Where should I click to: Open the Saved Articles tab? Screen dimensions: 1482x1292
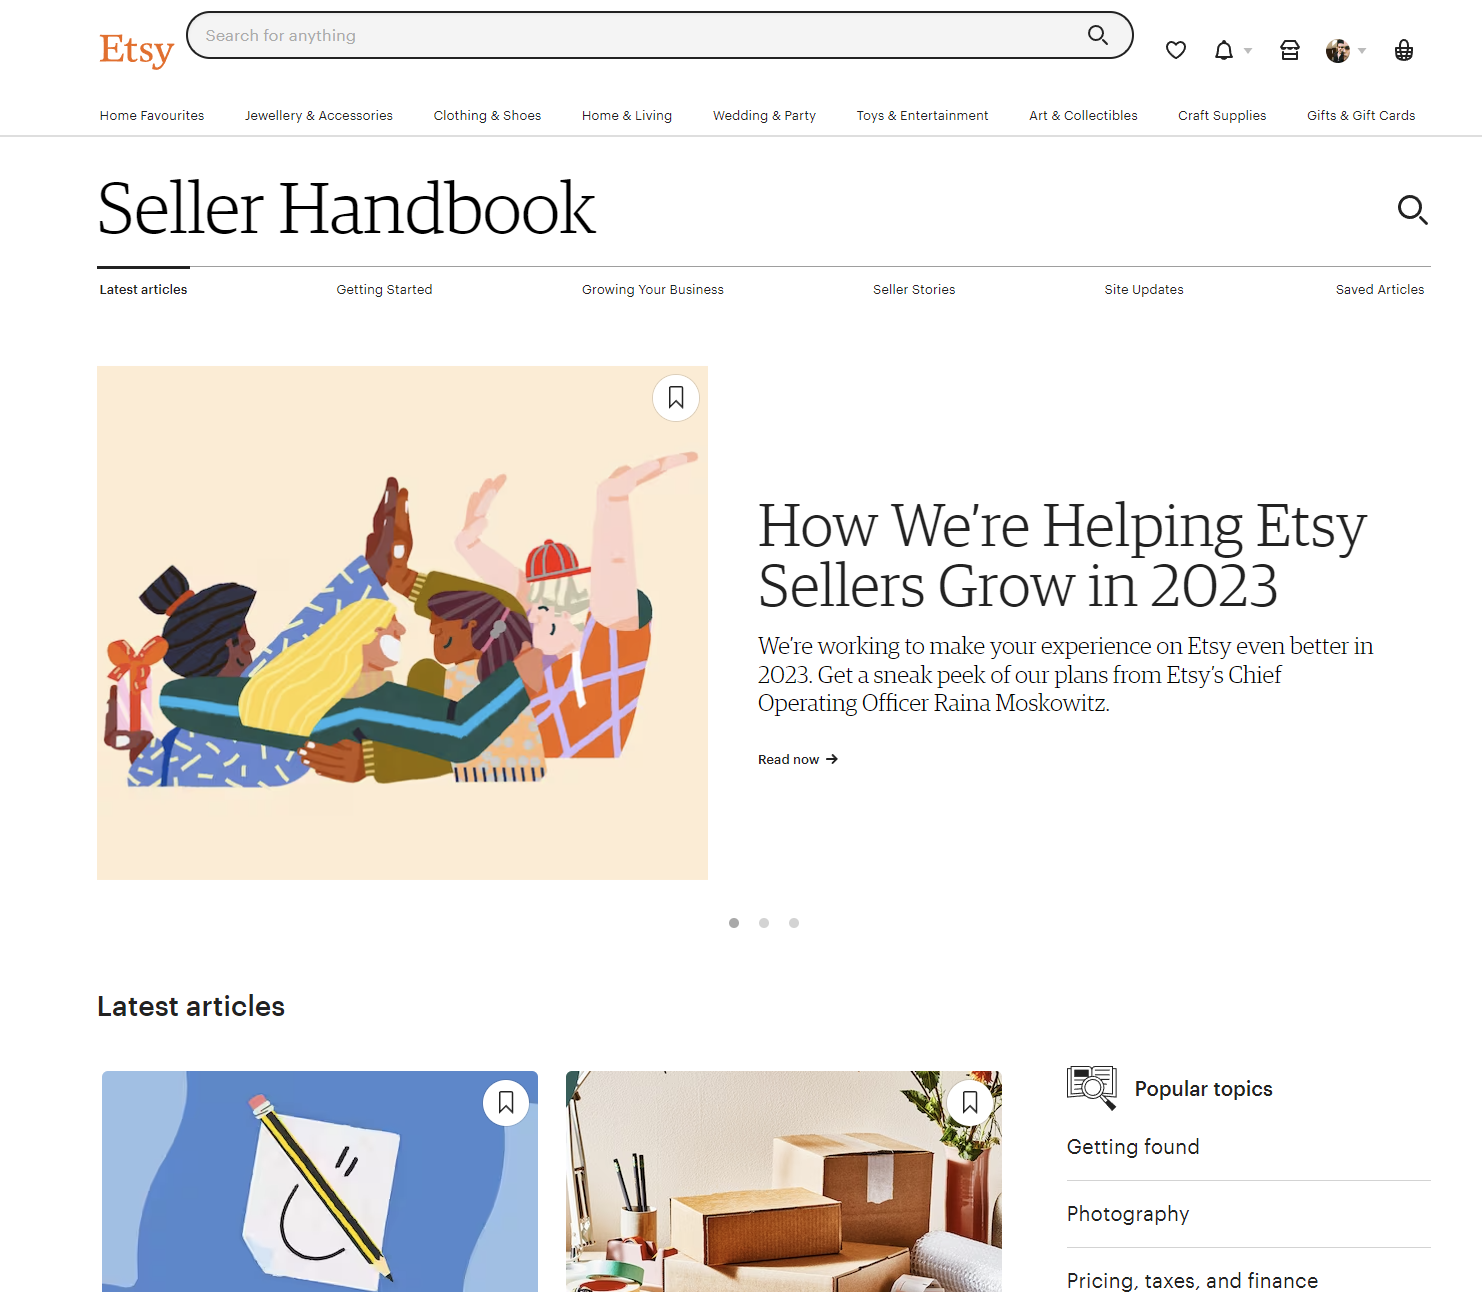click(x=1380, y=290)
